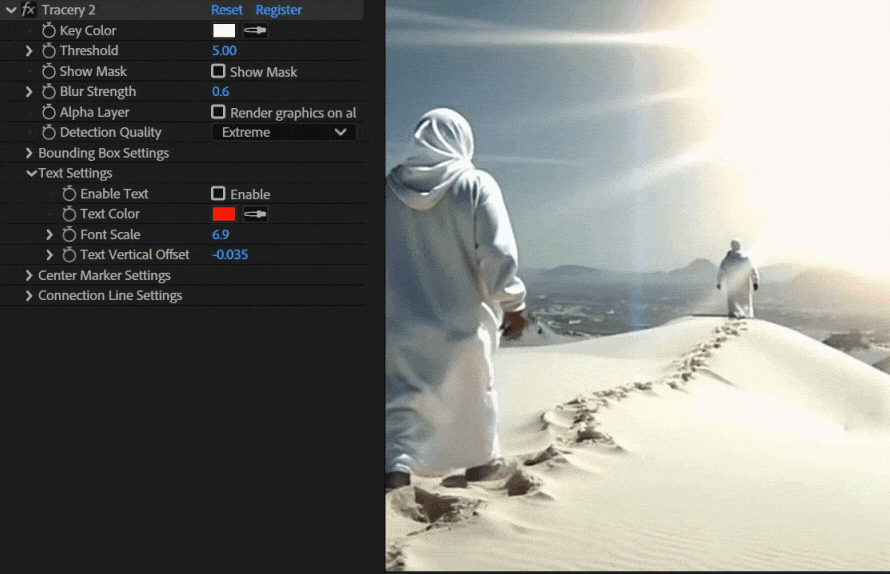The height and width of the screenshot is (574, 890).
Task: Expand Center Marker Settings
Action: point(29,276)
